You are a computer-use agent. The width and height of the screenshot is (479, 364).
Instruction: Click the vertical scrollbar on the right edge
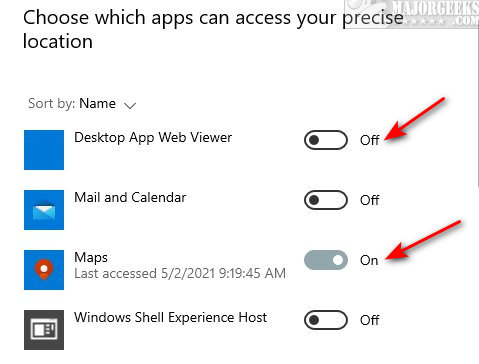[x=477, y=107]
